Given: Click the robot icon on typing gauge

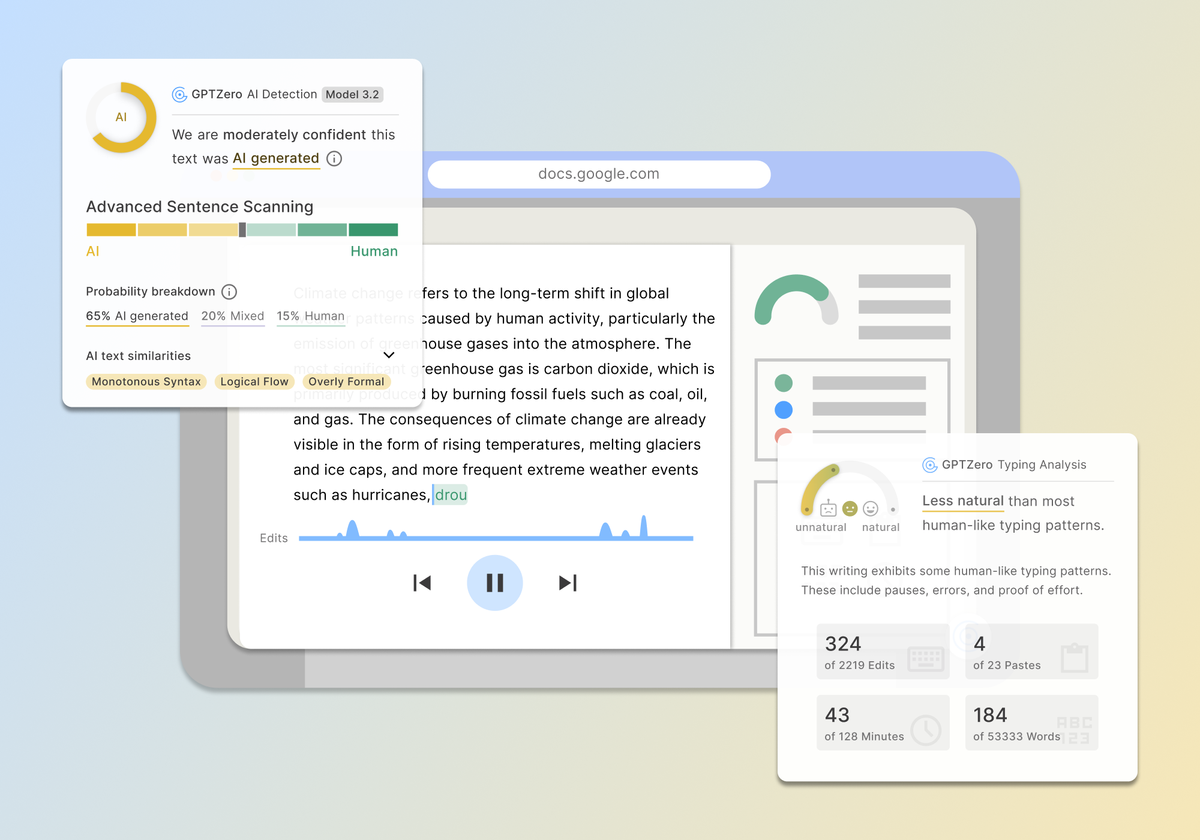Looking at the screenshot, I should tap(828, 508).
